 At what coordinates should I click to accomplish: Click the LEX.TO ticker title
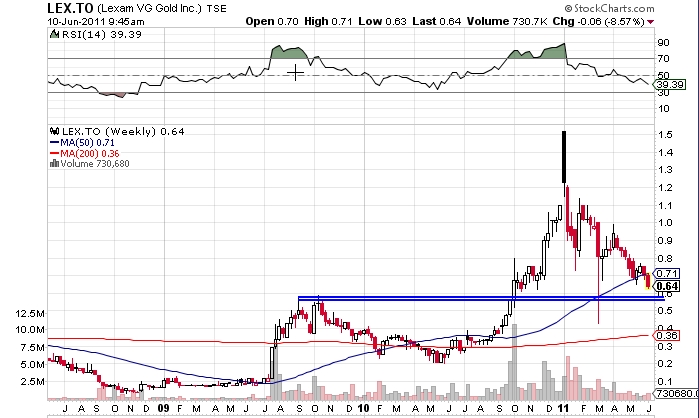[x=70, y=8]
